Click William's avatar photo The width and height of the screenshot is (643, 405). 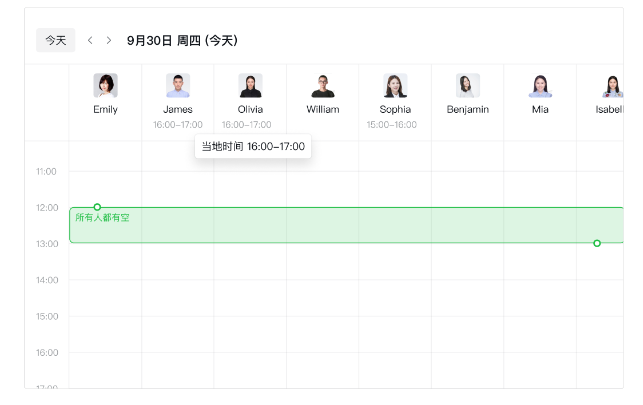pyautogui.click(x=323, y=86)
